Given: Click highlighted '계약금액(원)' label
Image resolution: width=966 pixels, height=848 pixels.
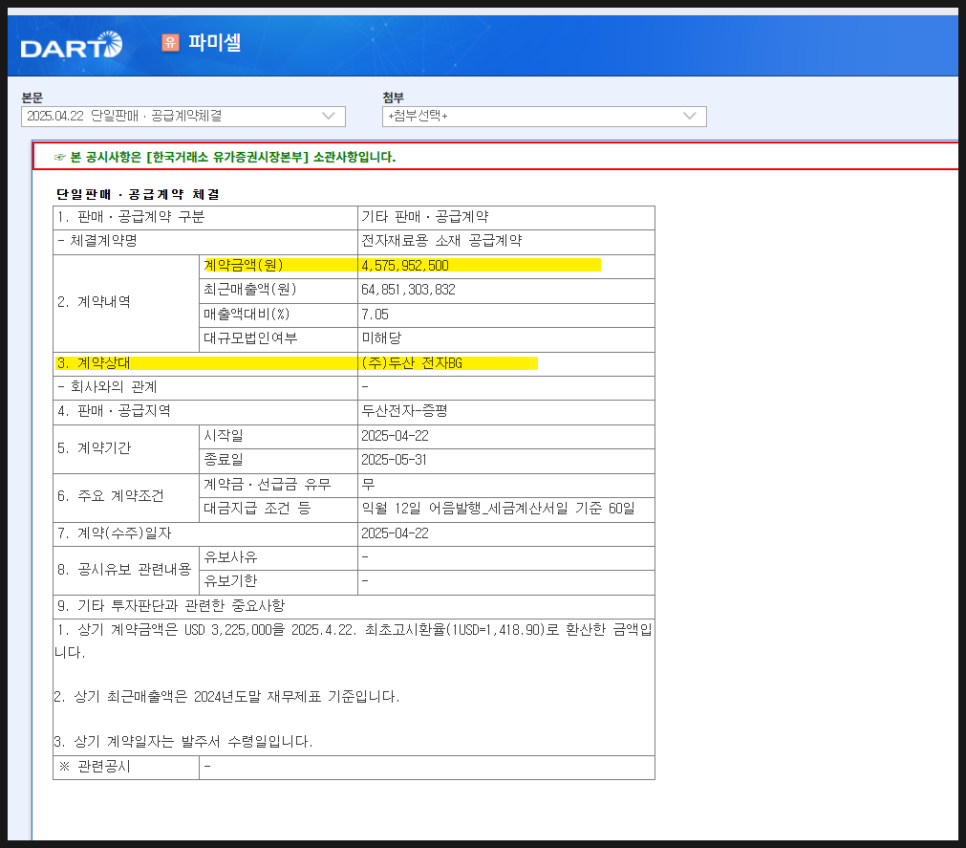Looking at the screenshot, I should coord(244,266).
